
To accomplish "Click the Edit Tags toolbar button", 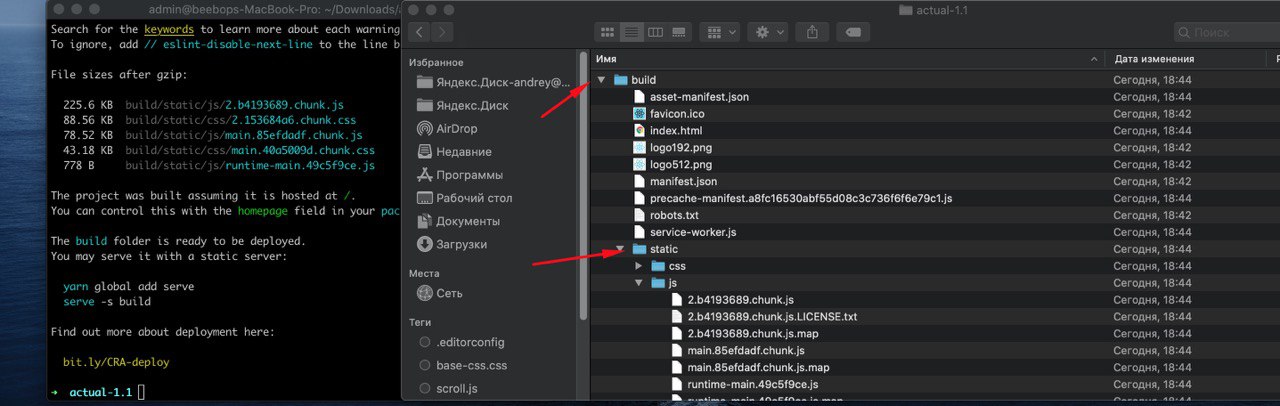I will pyautogui.click(x=853, y=32).
